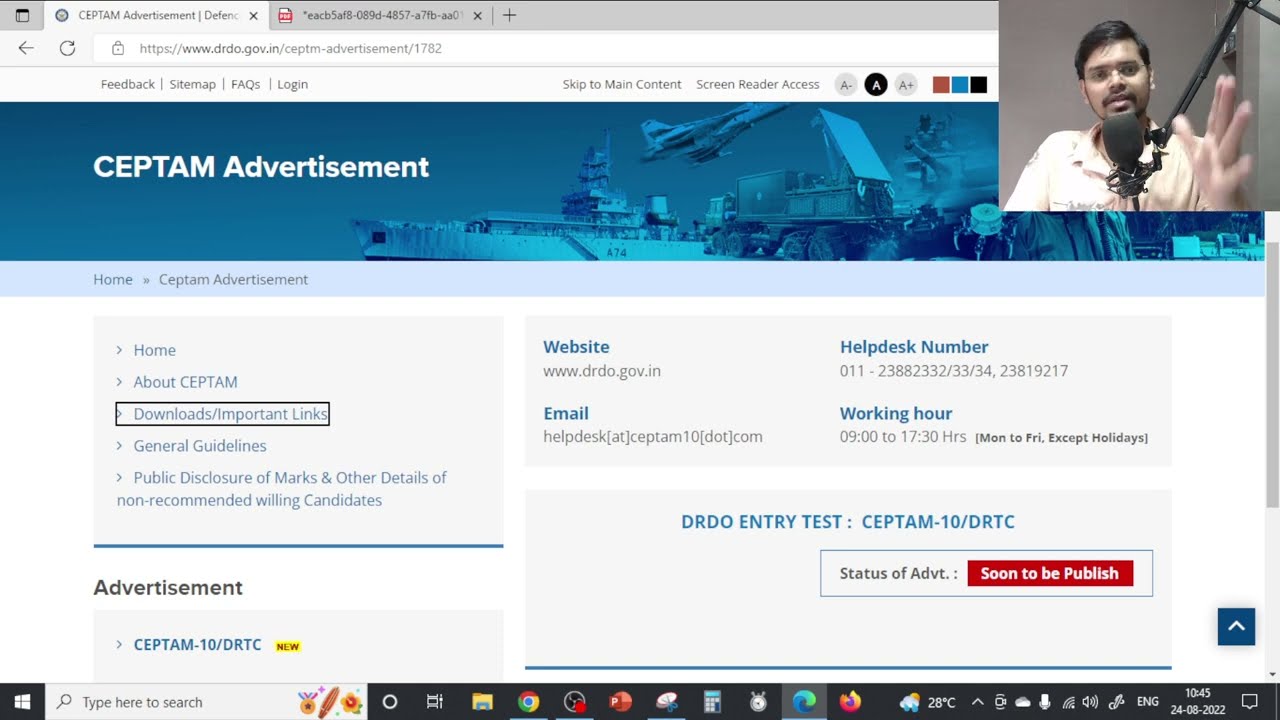
Task: Open Screen Reader Access
Action: [757, 84]
